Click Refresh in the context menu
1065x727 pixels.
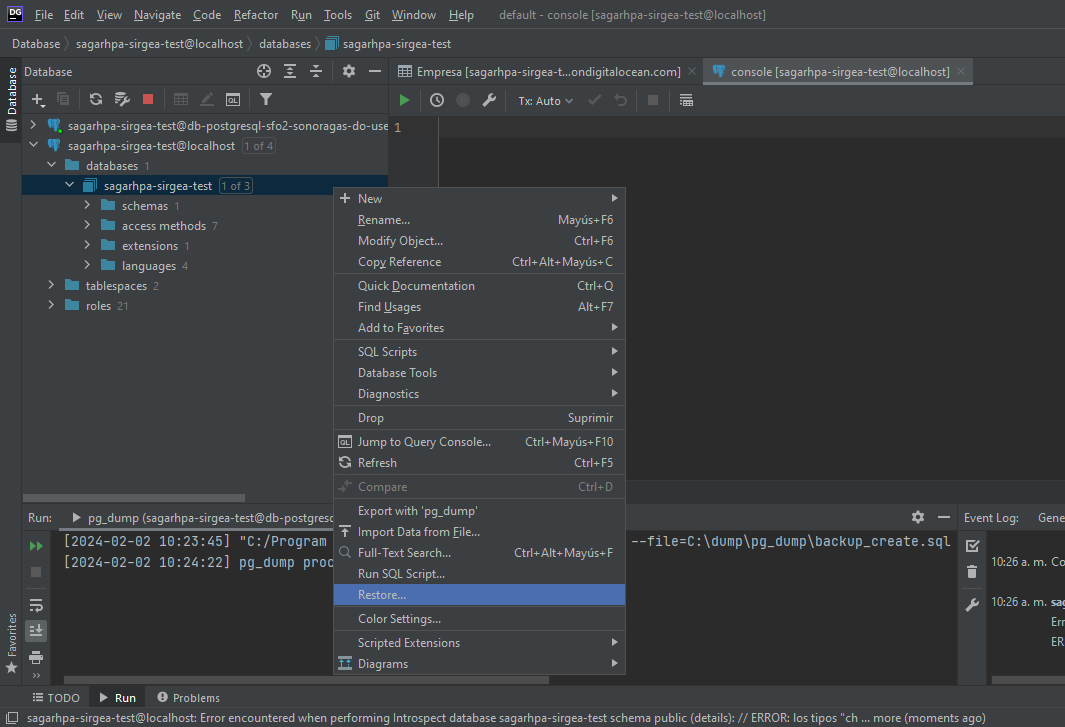point(479,463)
